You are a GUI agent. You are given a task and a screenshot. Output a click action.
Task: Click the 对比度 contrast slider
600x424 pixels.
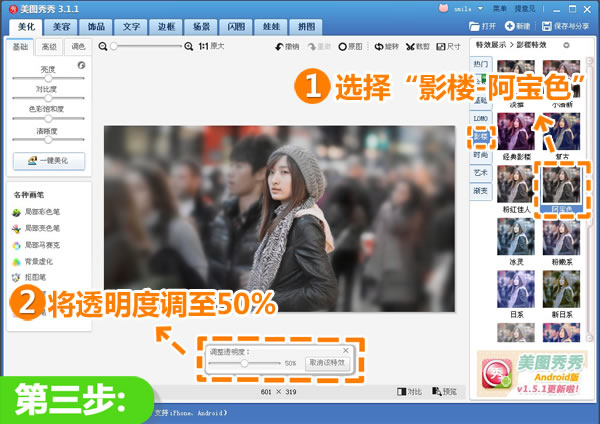pos(48,98)
